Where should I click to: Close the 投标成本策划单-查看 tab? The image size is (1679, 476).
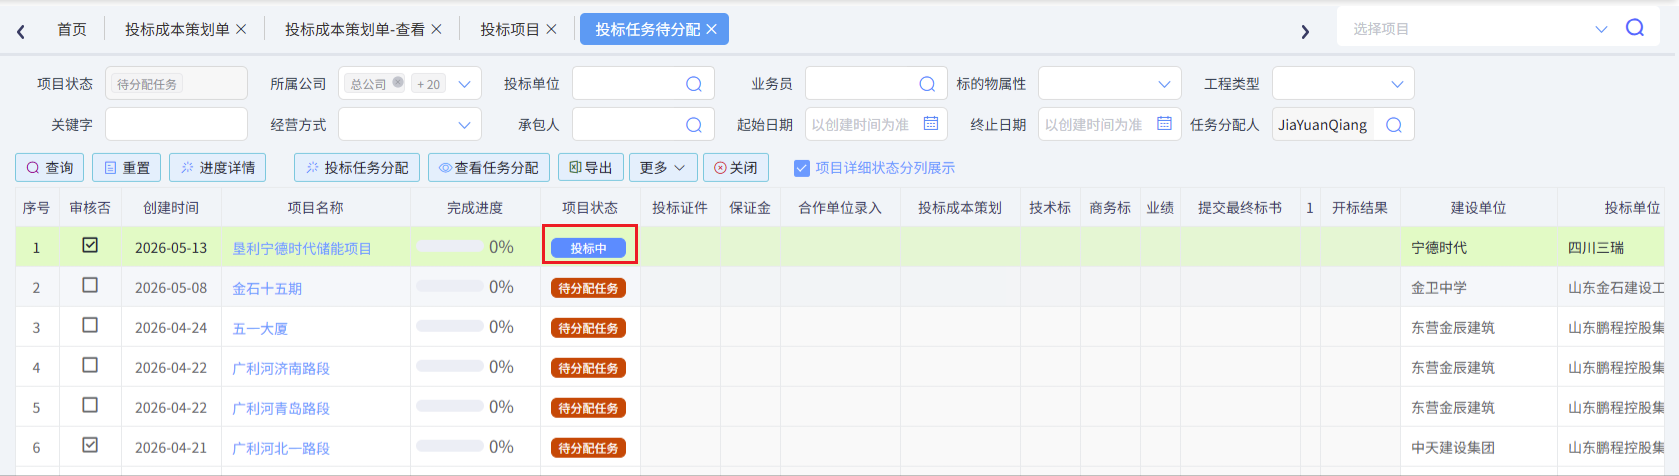436,30
